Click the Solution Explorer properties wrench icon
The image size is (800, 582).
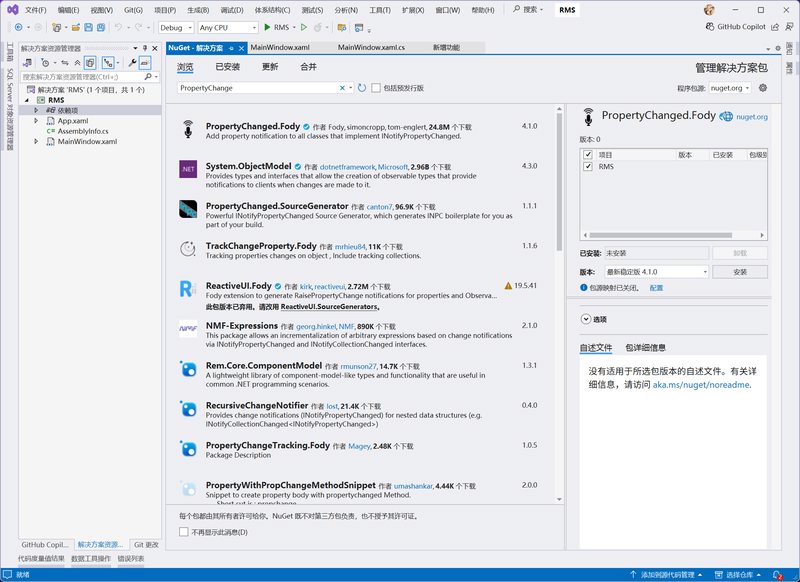(132, 62)
